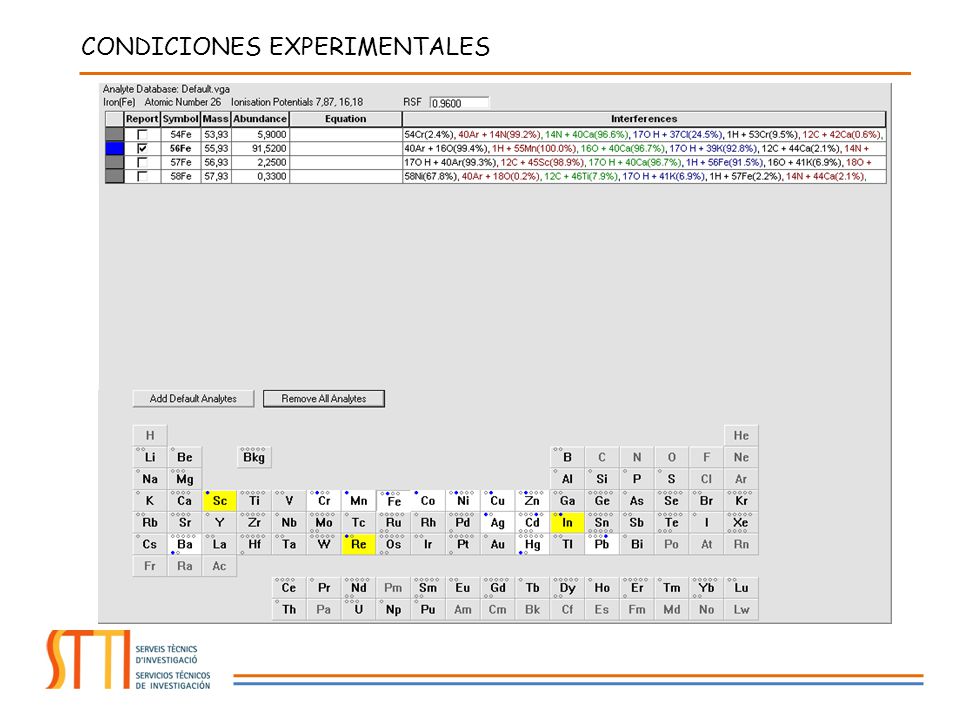Click the gray swatch for 54Fe row
The image size is (960, 720).
tap(114, 134)
